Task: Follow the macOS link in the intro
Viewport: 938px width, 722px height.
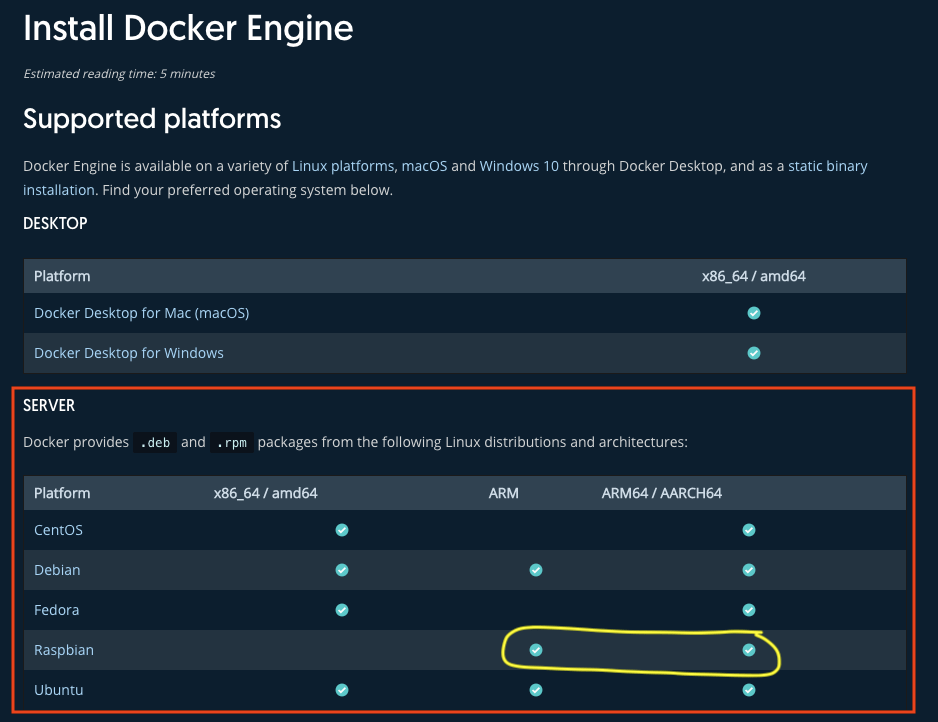Action: 424,166
